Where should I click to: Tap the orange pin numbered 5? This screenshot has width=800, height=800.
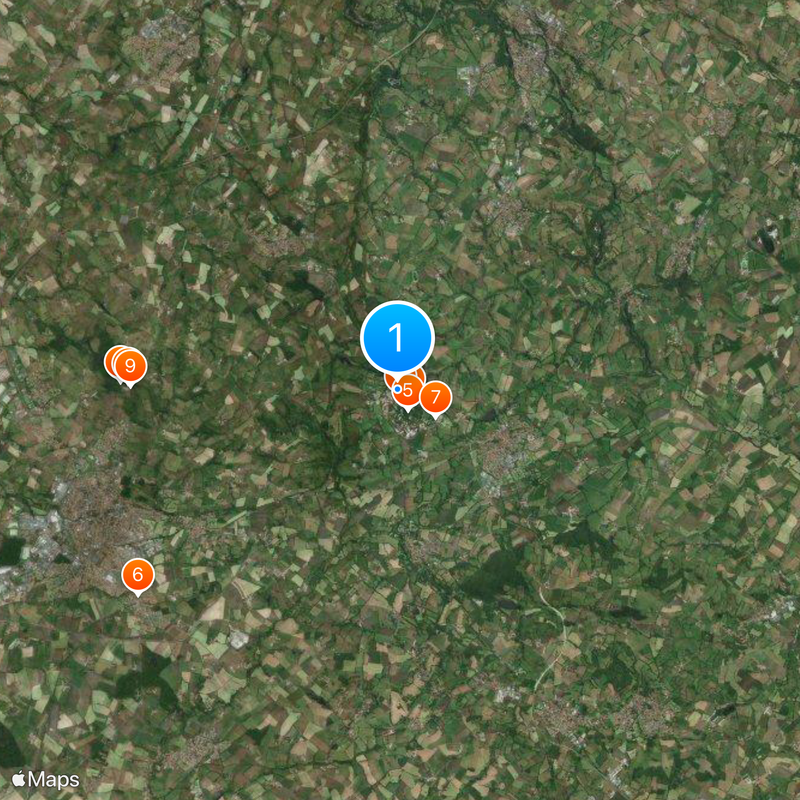408,392
